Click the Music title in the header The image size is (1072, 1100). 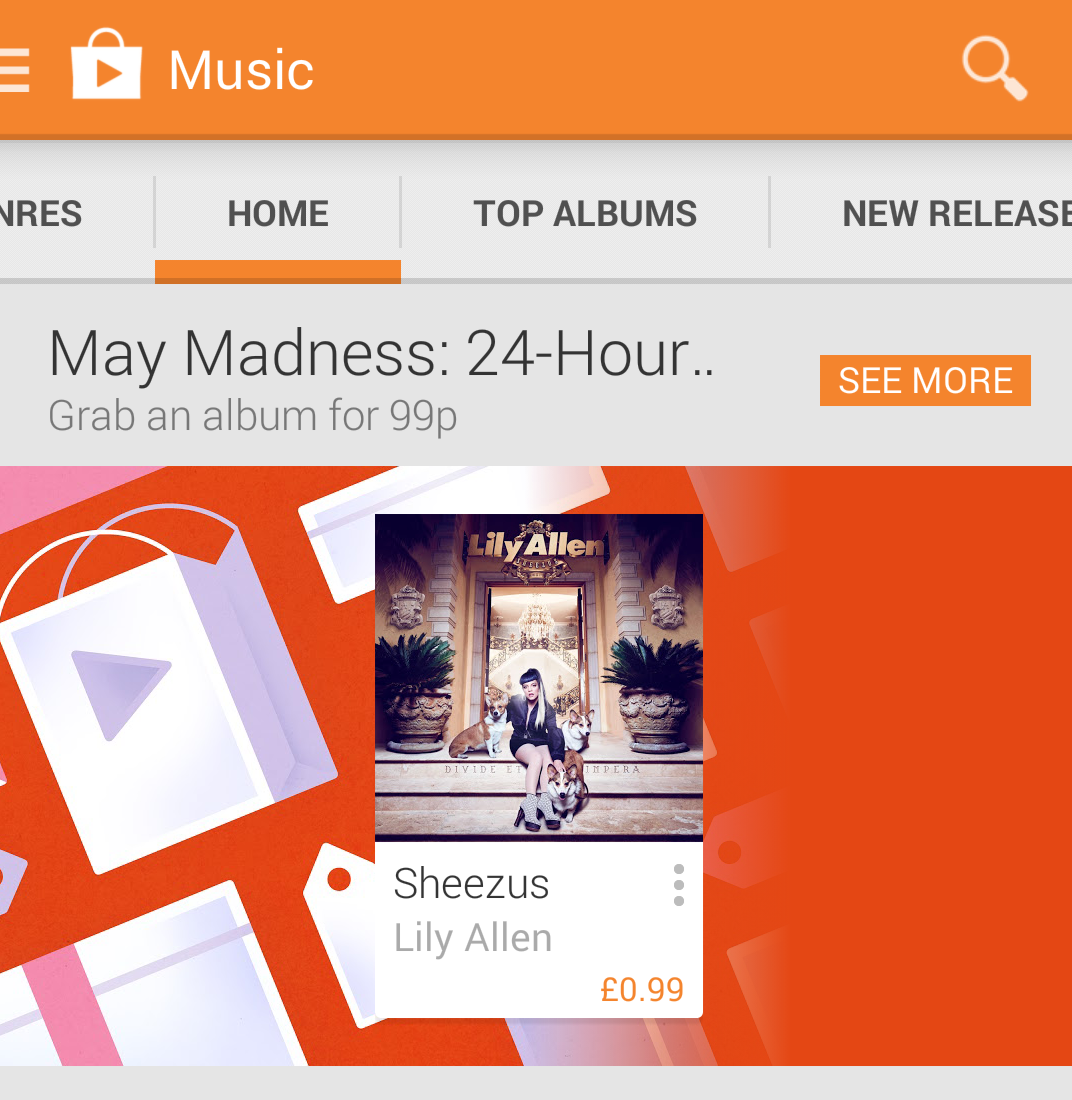pos(241,70)
